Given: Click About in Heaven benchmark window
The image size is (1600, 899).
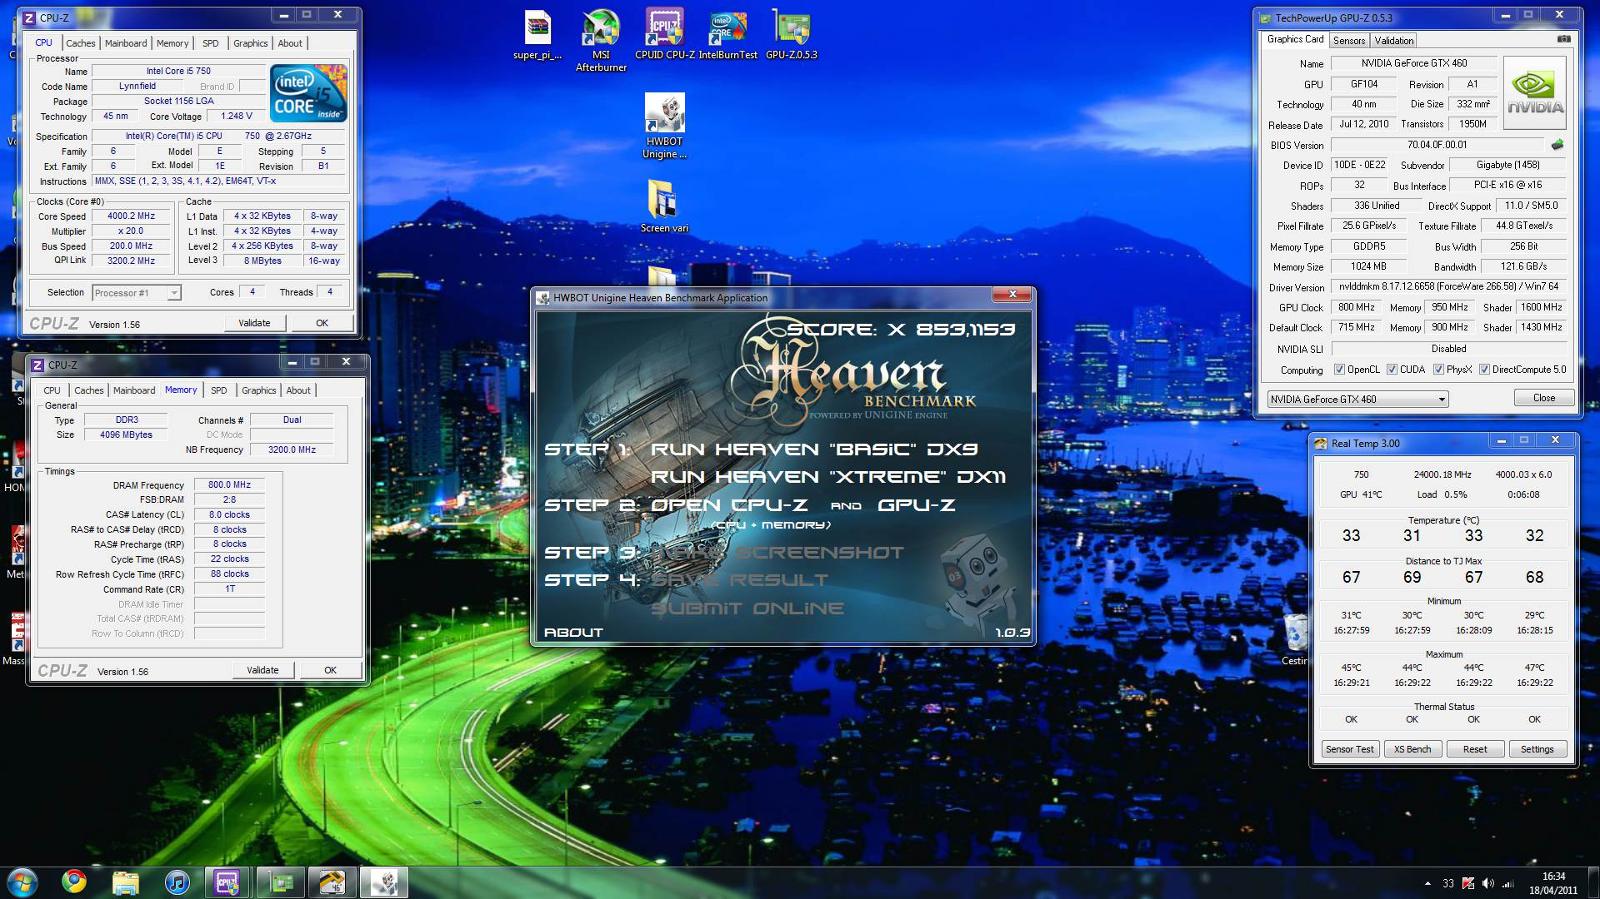Looking at the screenshot, I should click(x=573, y=633).
